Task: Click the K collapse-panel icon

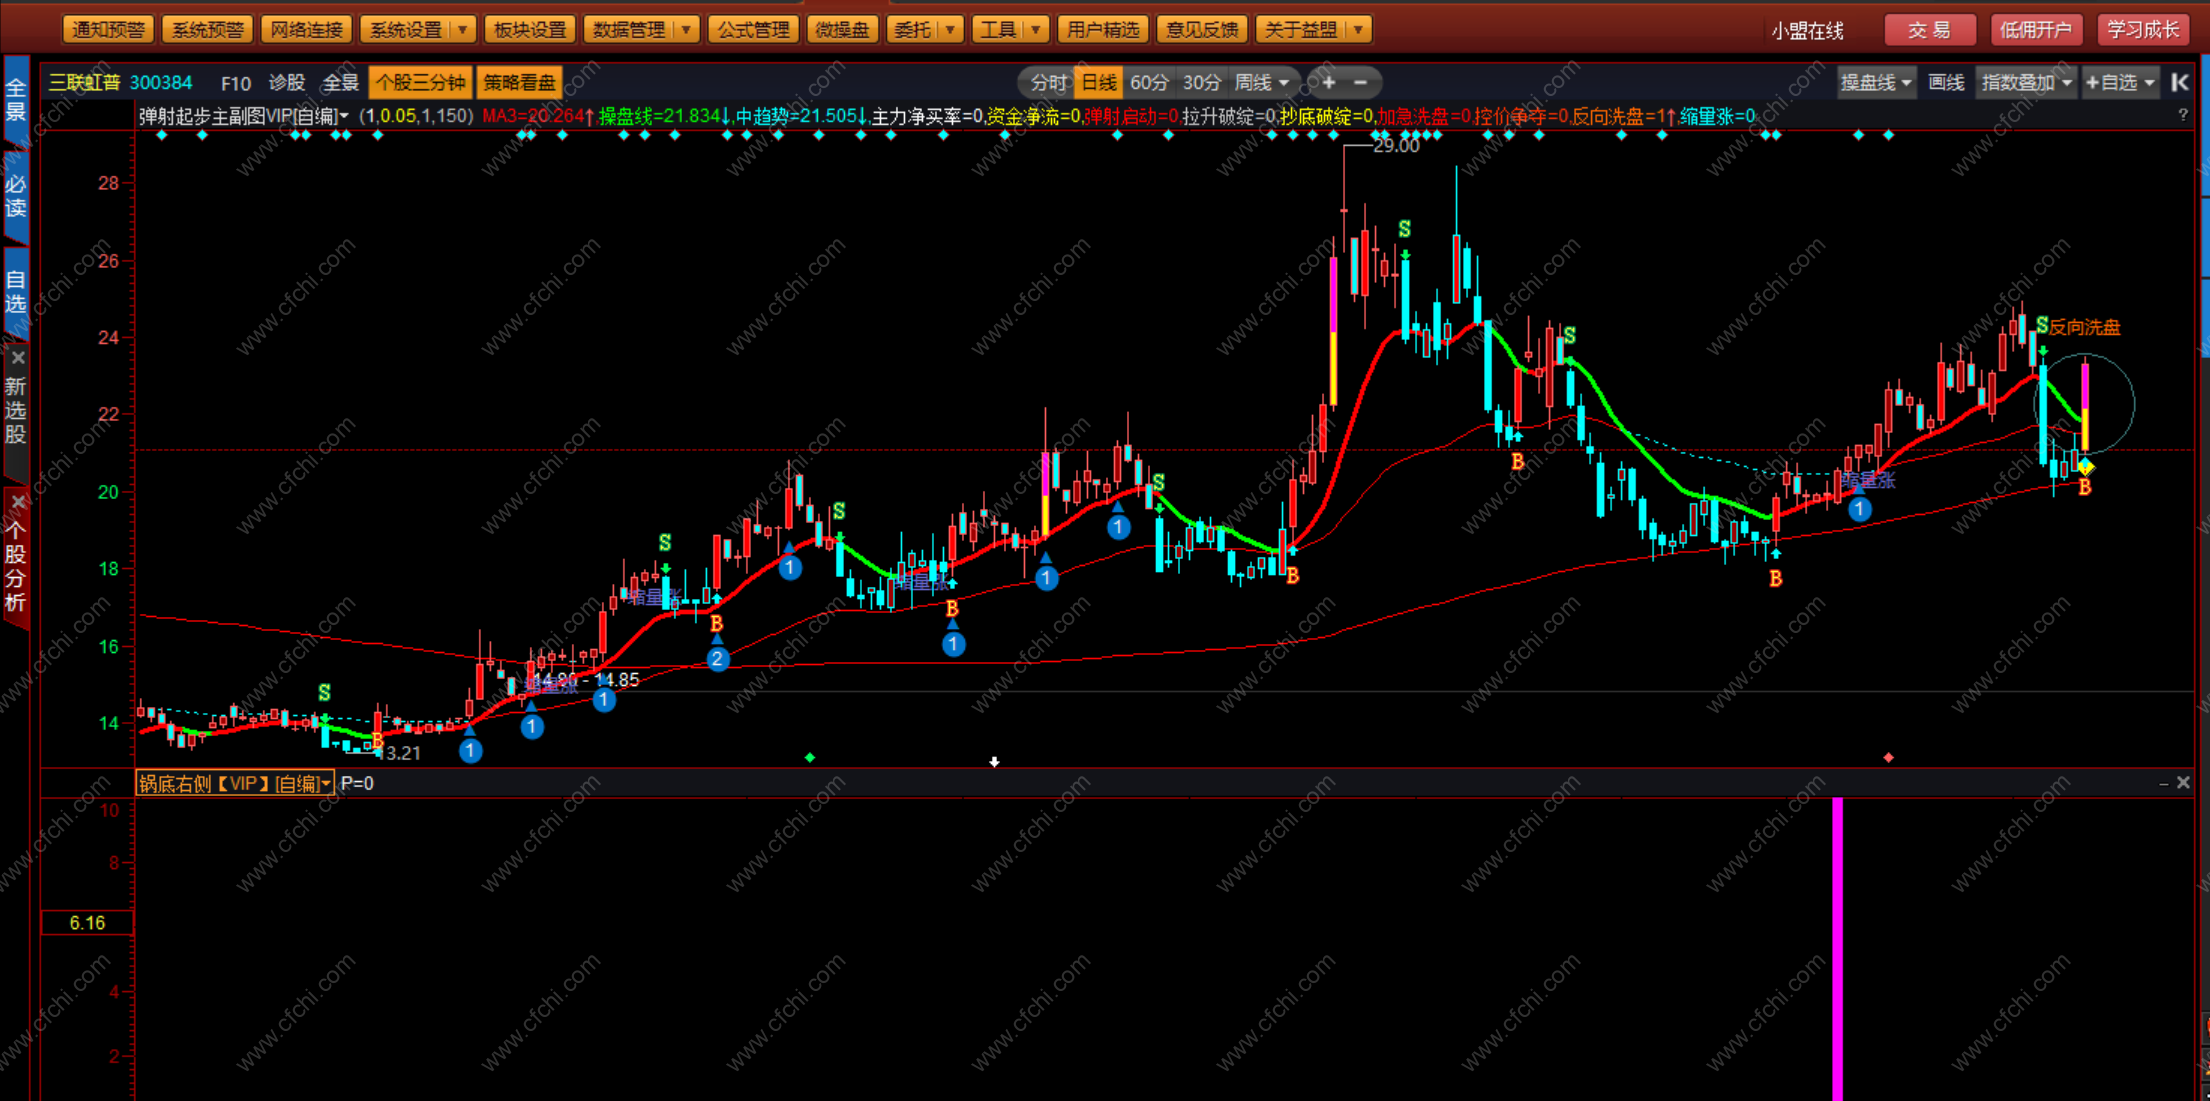Action: [x=2180, y=83]
